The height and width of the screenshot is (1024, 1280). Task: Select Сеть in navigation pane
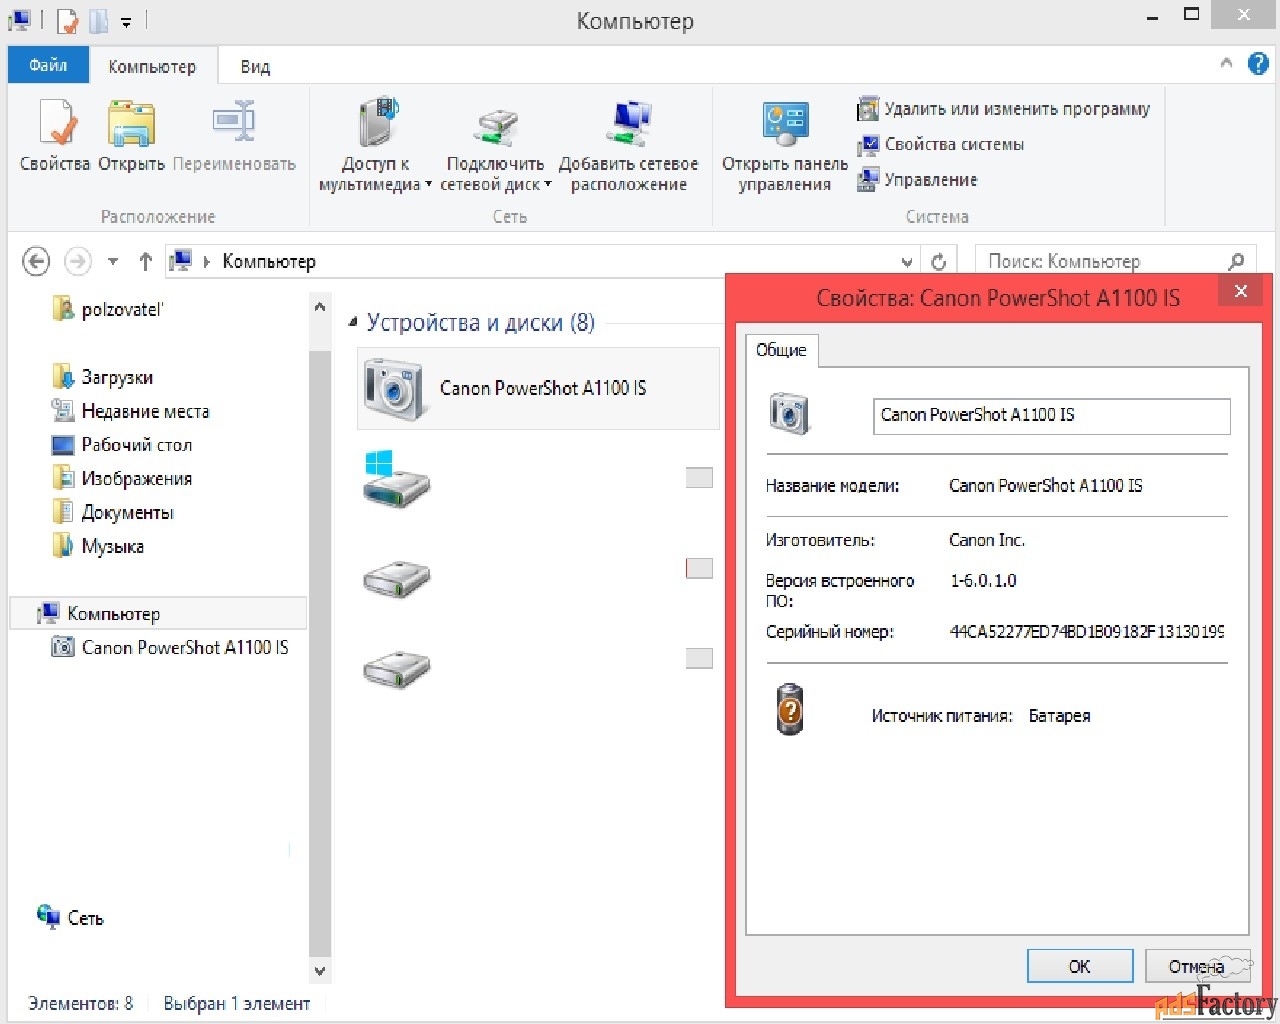click(x=70, y=918)
